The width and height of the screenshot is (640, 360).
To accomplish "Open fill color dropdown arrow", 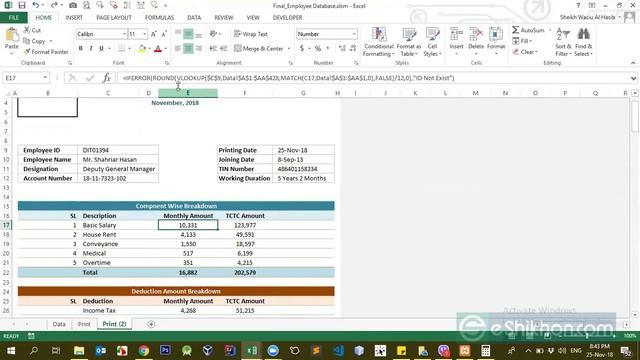I will tap(149, 49).
